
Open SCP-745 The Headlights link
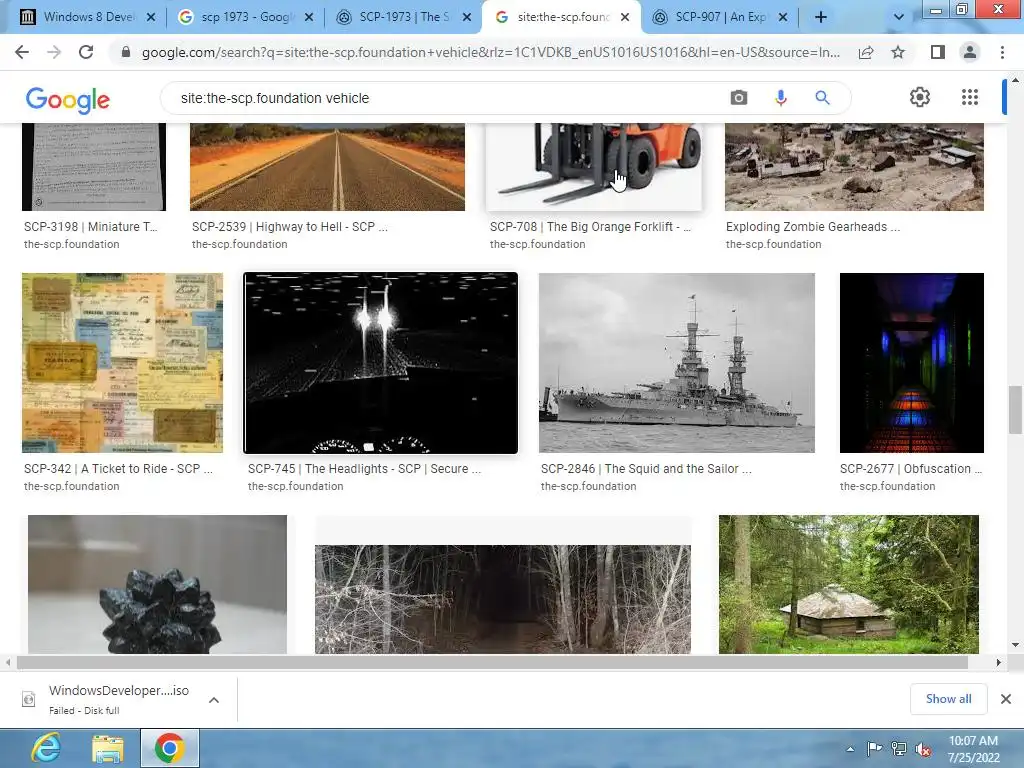pos(364,469)
